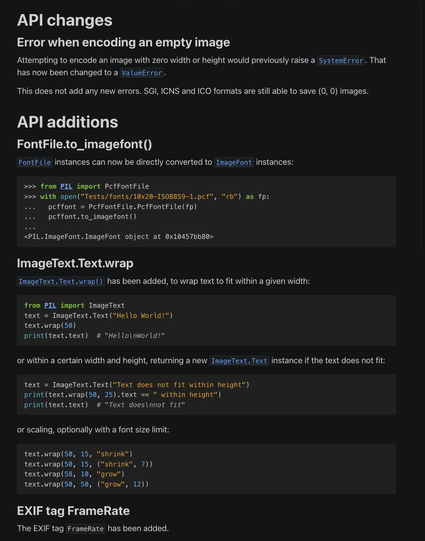The image size is (425, 541).
Task: Click the ImageText.Text.wrap heading
Action: pyautogui.click(x=75, y=263)
